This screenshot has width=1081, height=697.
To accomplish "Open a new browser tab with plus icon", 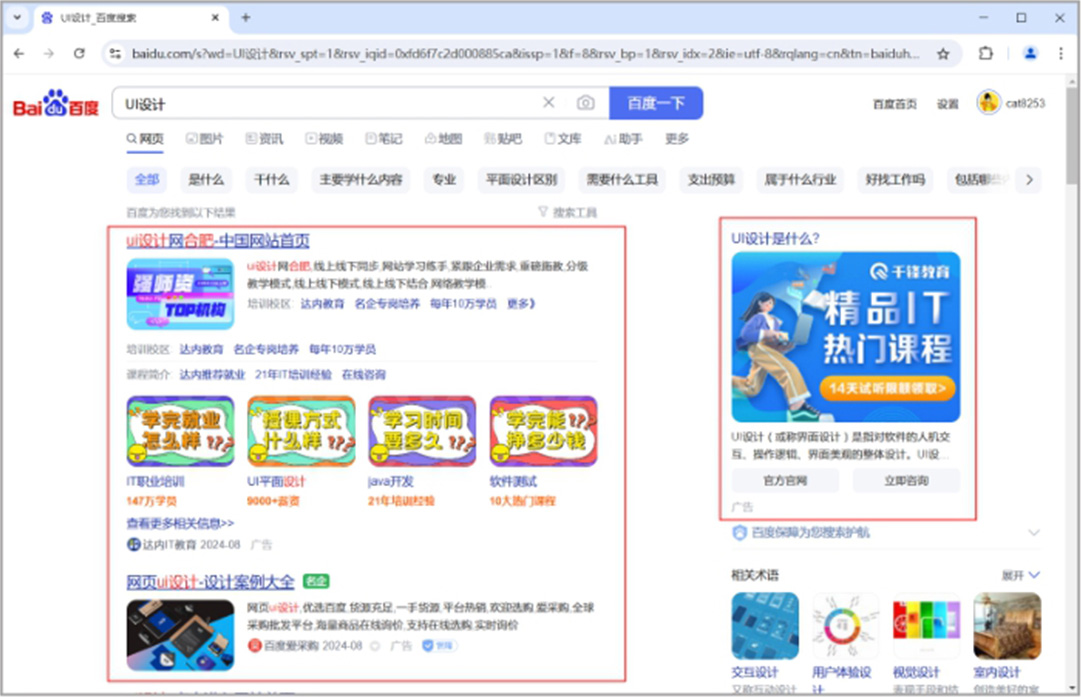I will tap(246, 18).
